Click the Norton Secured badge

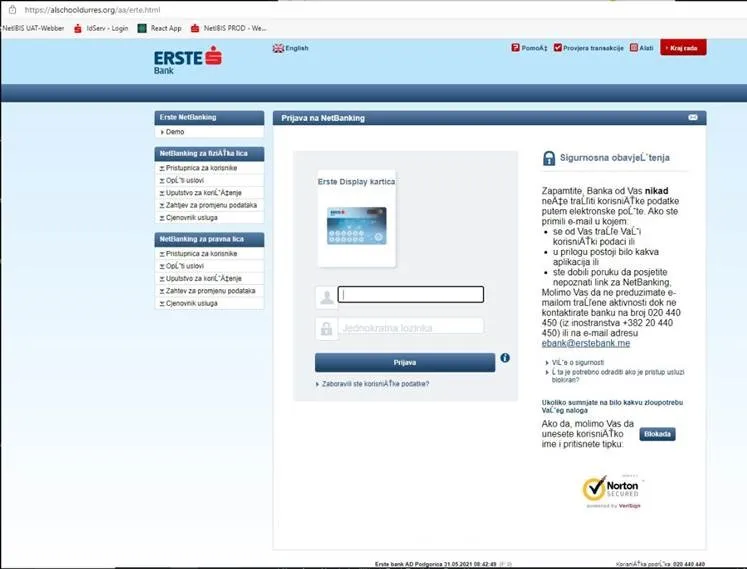tap(613, 491)
